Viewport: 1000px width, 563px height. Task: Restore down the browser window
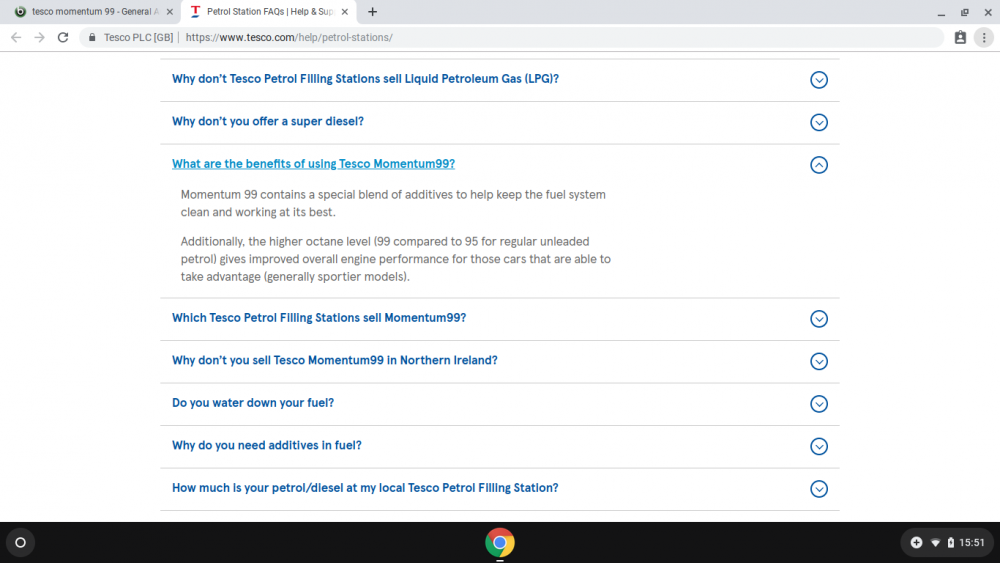click(x=964, y=12)
